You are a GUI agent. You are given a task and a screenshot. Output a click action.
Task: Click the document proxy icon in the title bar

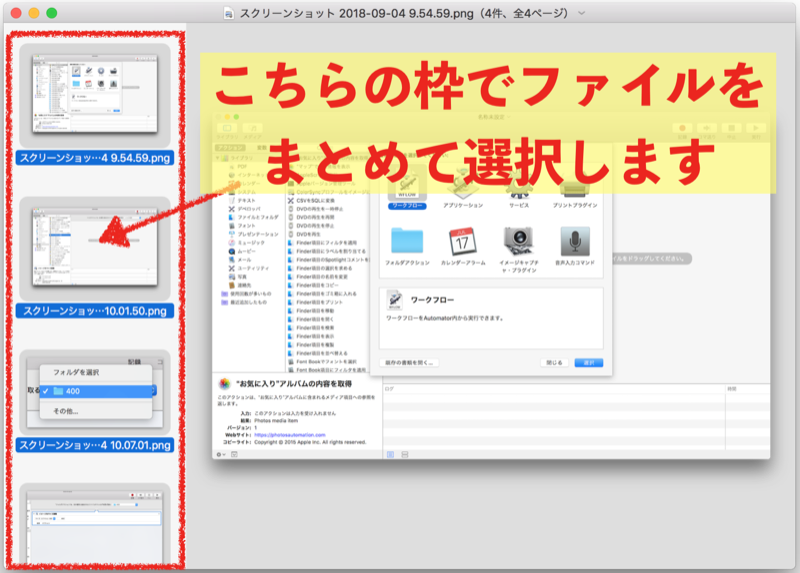pyautogui.click(x=229, y=14)
